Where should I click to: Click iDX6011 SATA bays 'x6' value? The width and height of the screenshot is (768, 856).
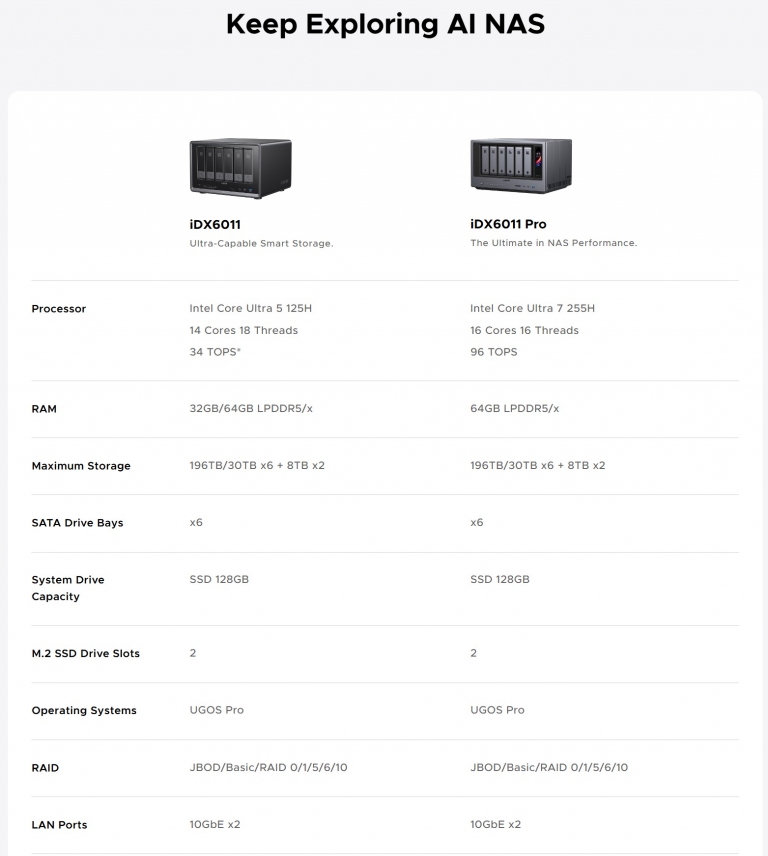click(196, 522)
